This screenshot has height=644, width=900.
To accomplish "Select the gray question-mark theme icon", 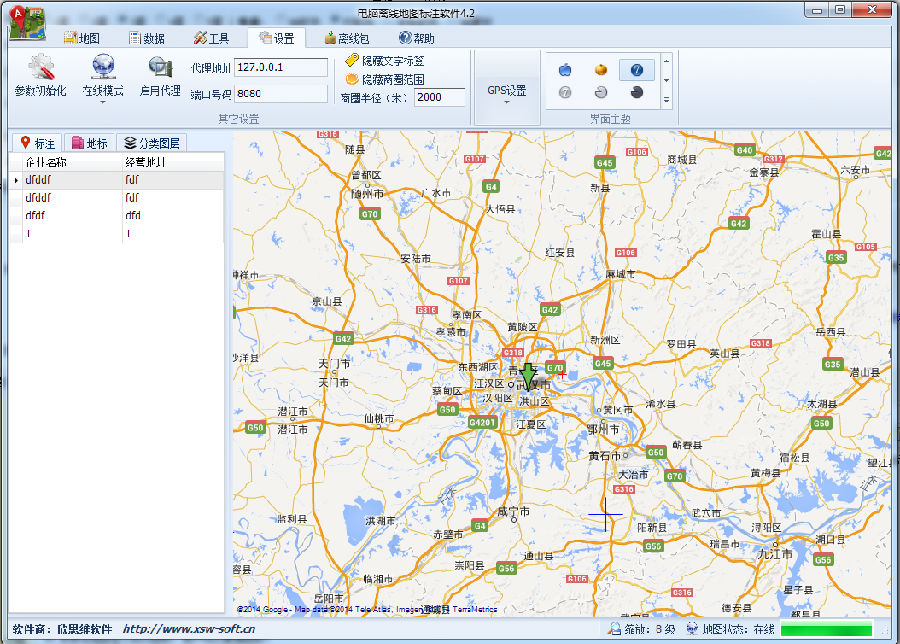I will pyautogui.click(x=565, y=92).
